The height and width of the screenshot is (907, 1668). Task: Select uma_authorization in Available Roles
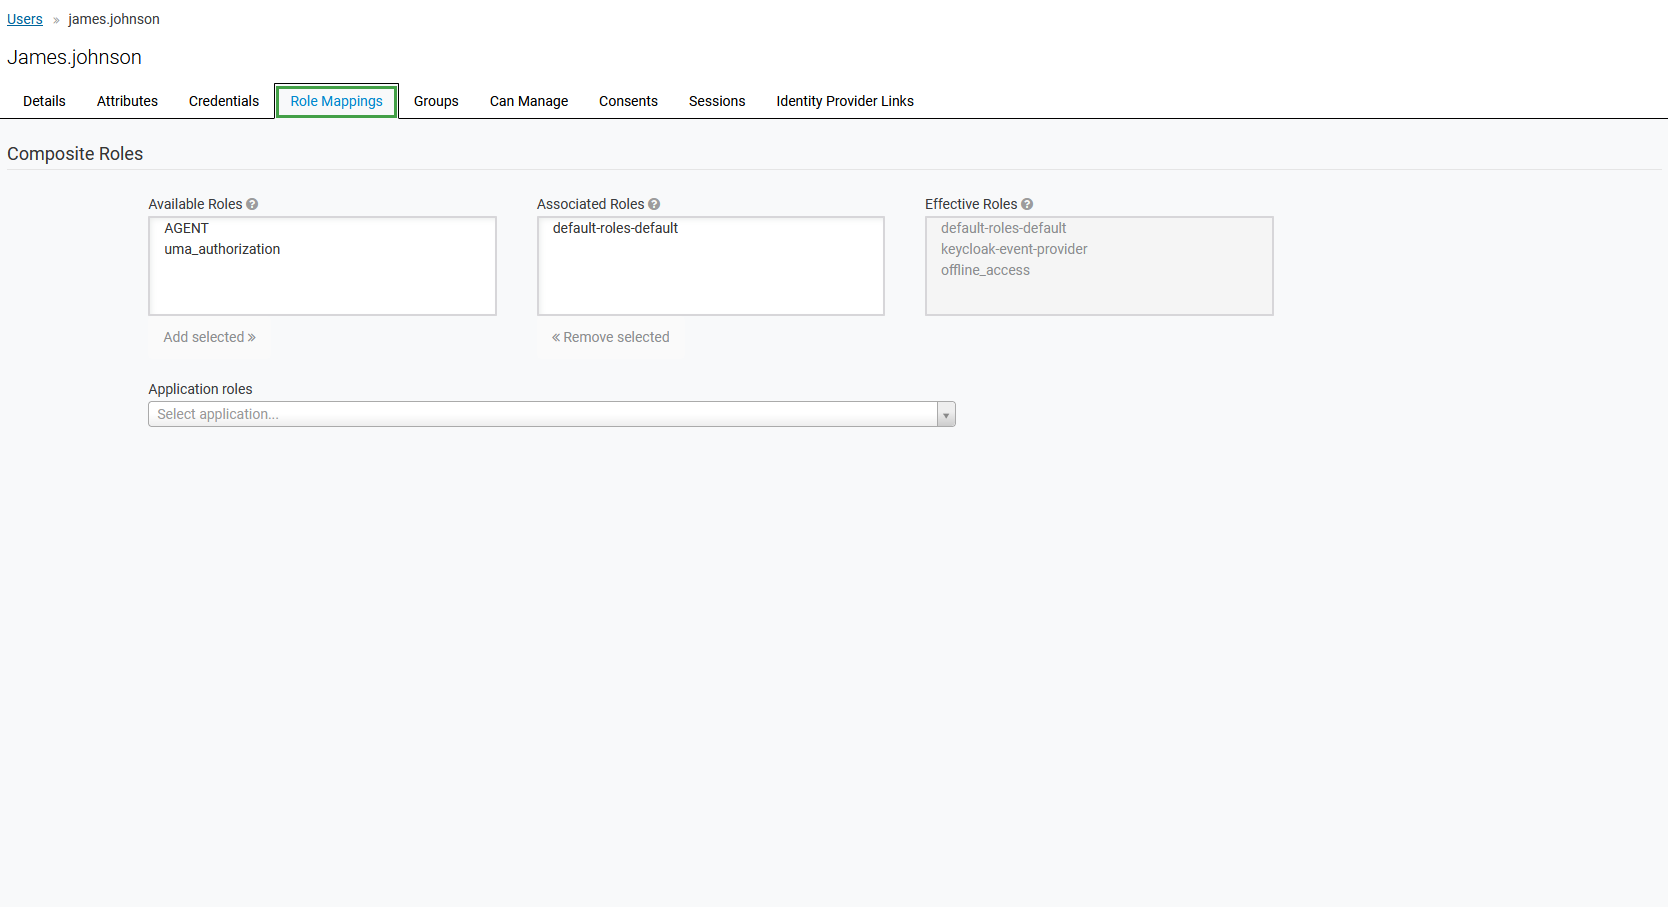coord(222,249)
